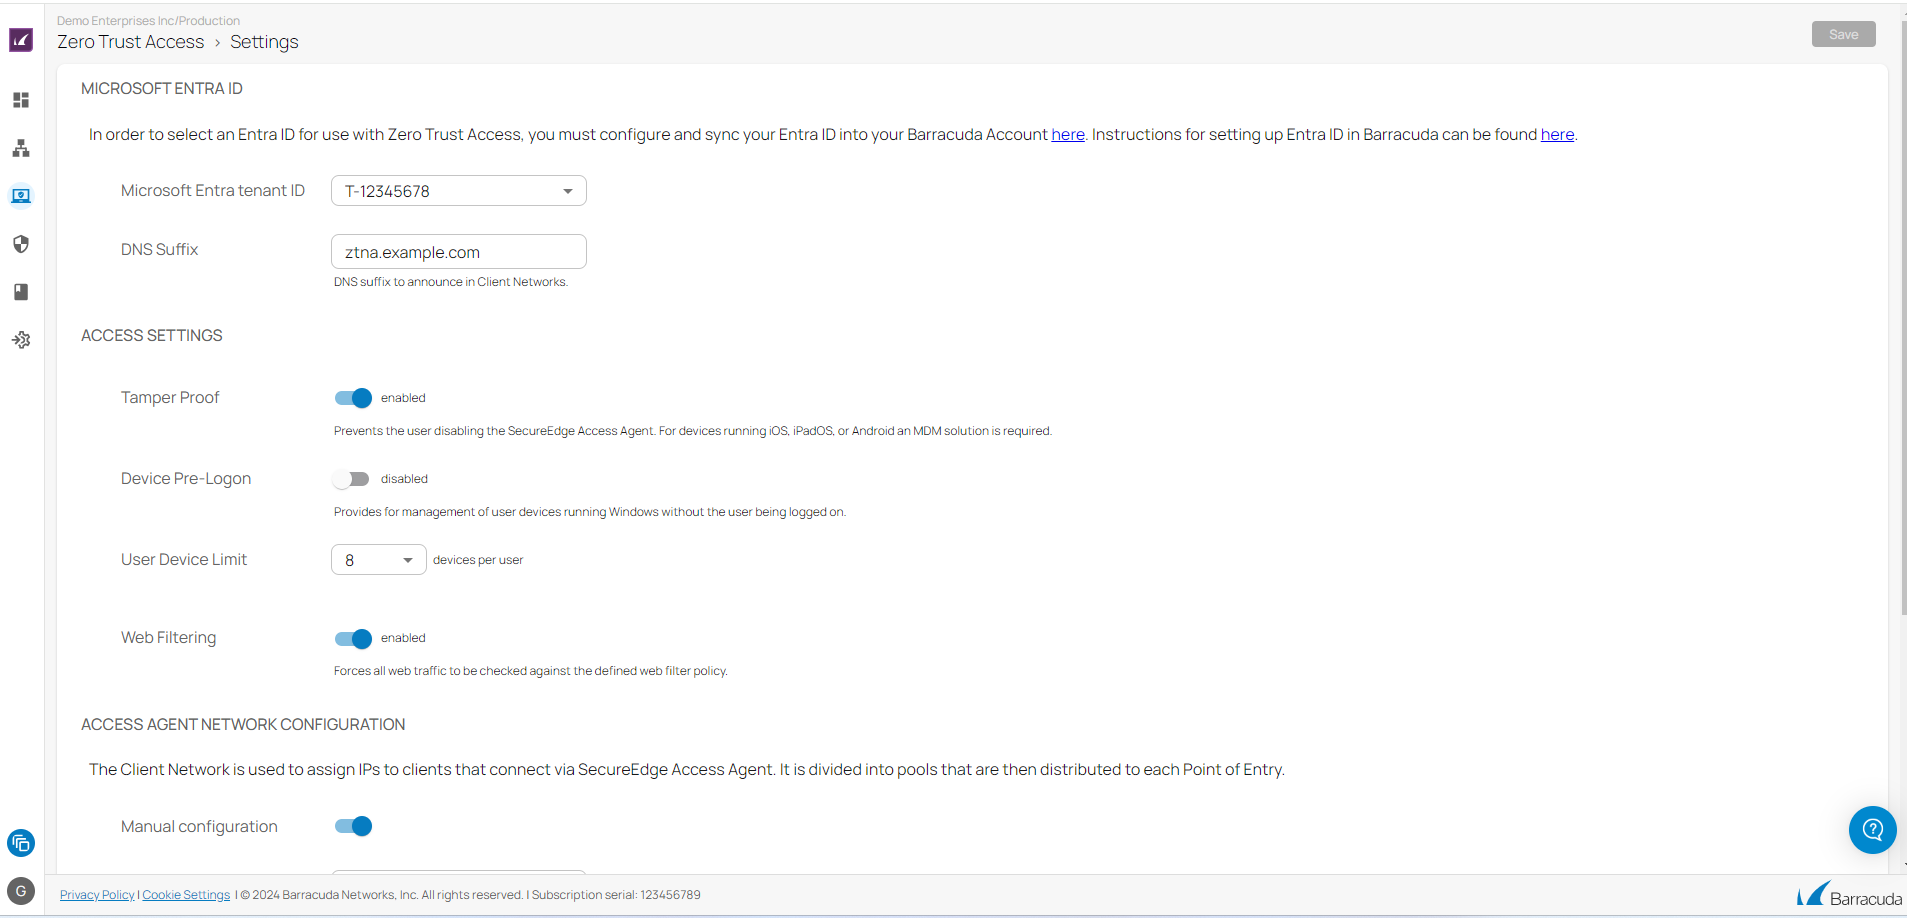Open the Privacy Policy link in the footer

96,894
